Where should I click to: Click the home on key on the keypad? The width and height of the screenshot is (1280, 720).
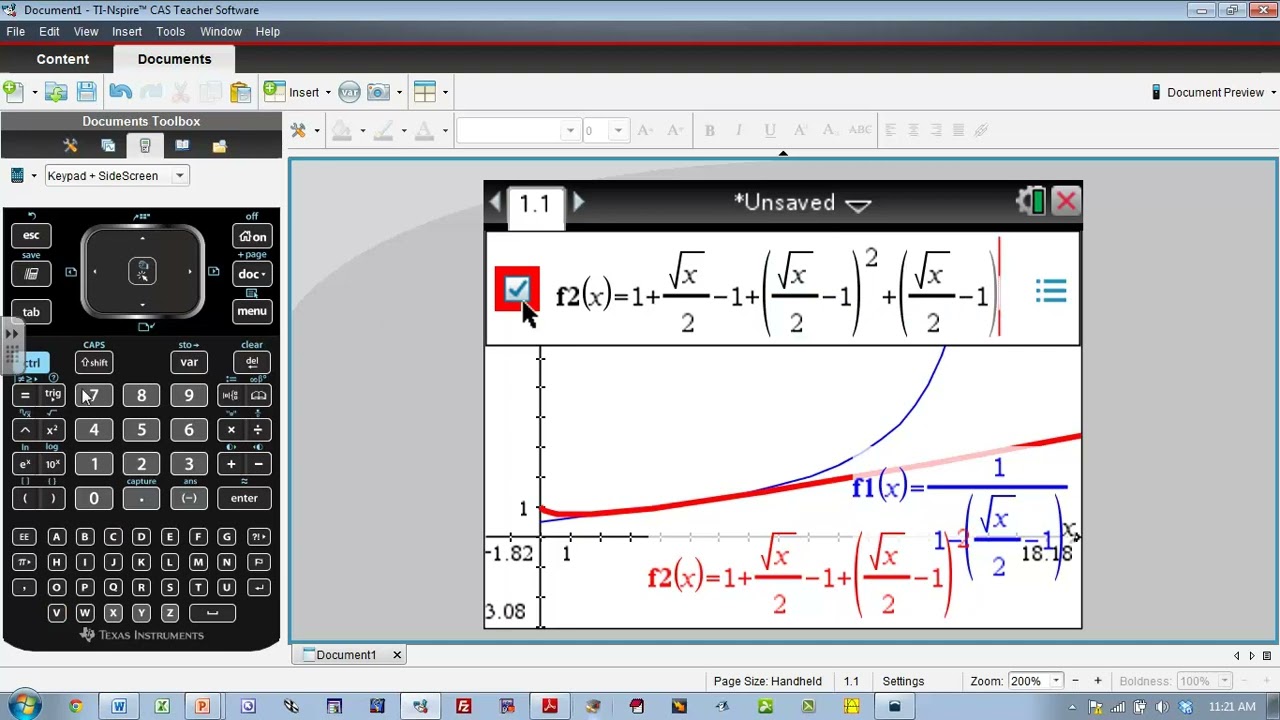tap(252, 237)
